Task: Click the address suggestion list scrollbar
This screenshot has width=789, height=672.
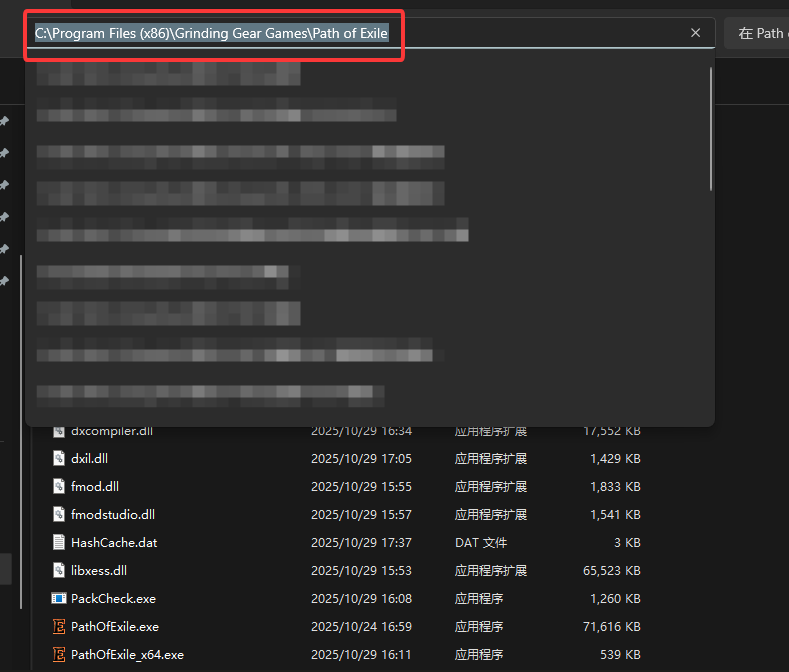Action: point(711,128)
